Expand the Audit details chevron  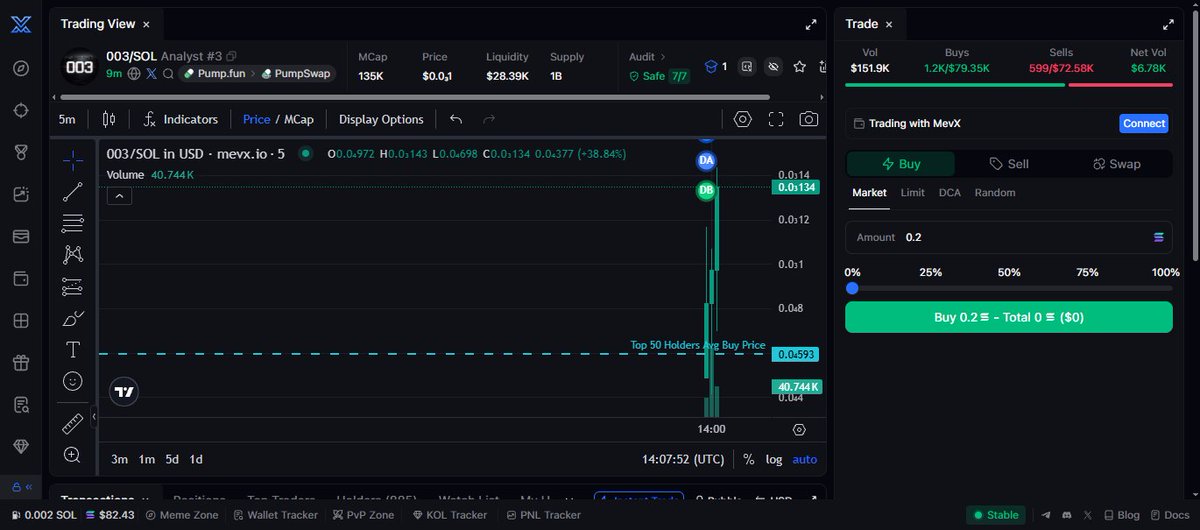tap(661, 57)
